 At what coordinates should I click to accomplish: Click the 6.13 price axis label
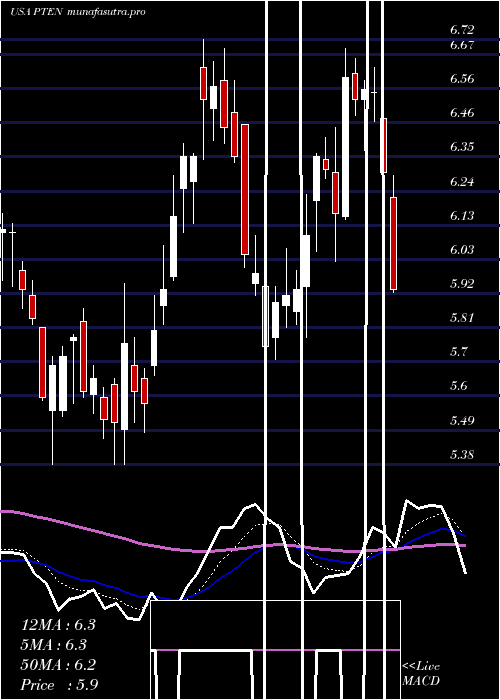click(462, 215)
